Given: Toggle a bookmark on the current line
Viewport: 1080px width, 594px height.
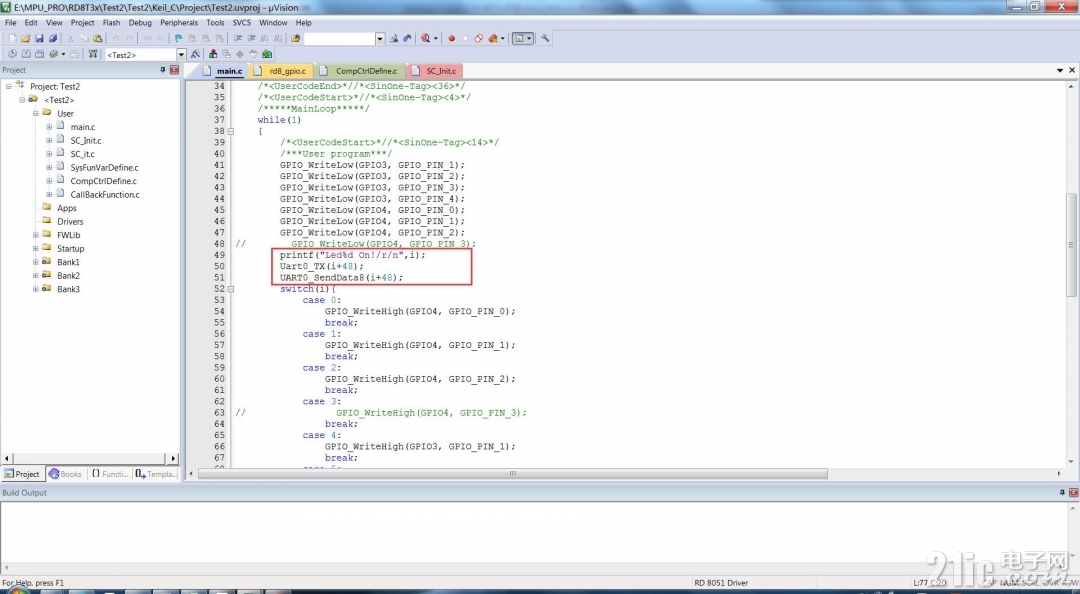Looking at the screenshot, I should coord(178,39).
